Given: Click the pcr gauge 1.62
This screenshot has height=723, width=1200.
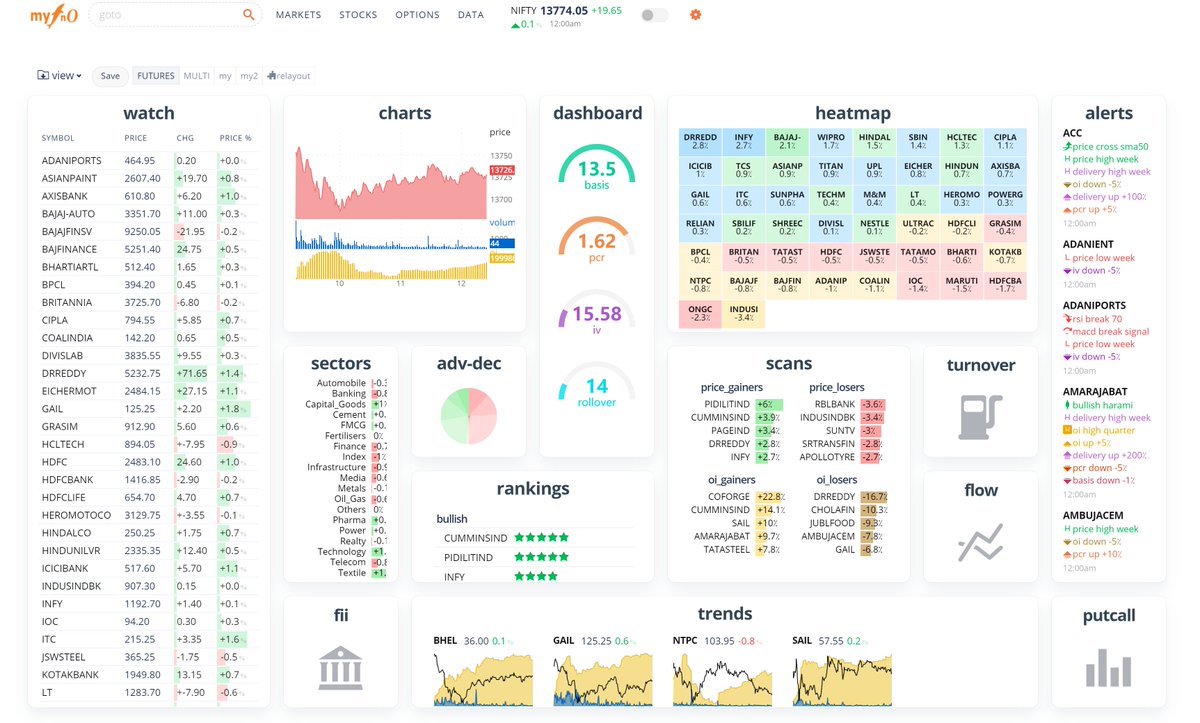Looking at the screenshot, I should 596,241.
